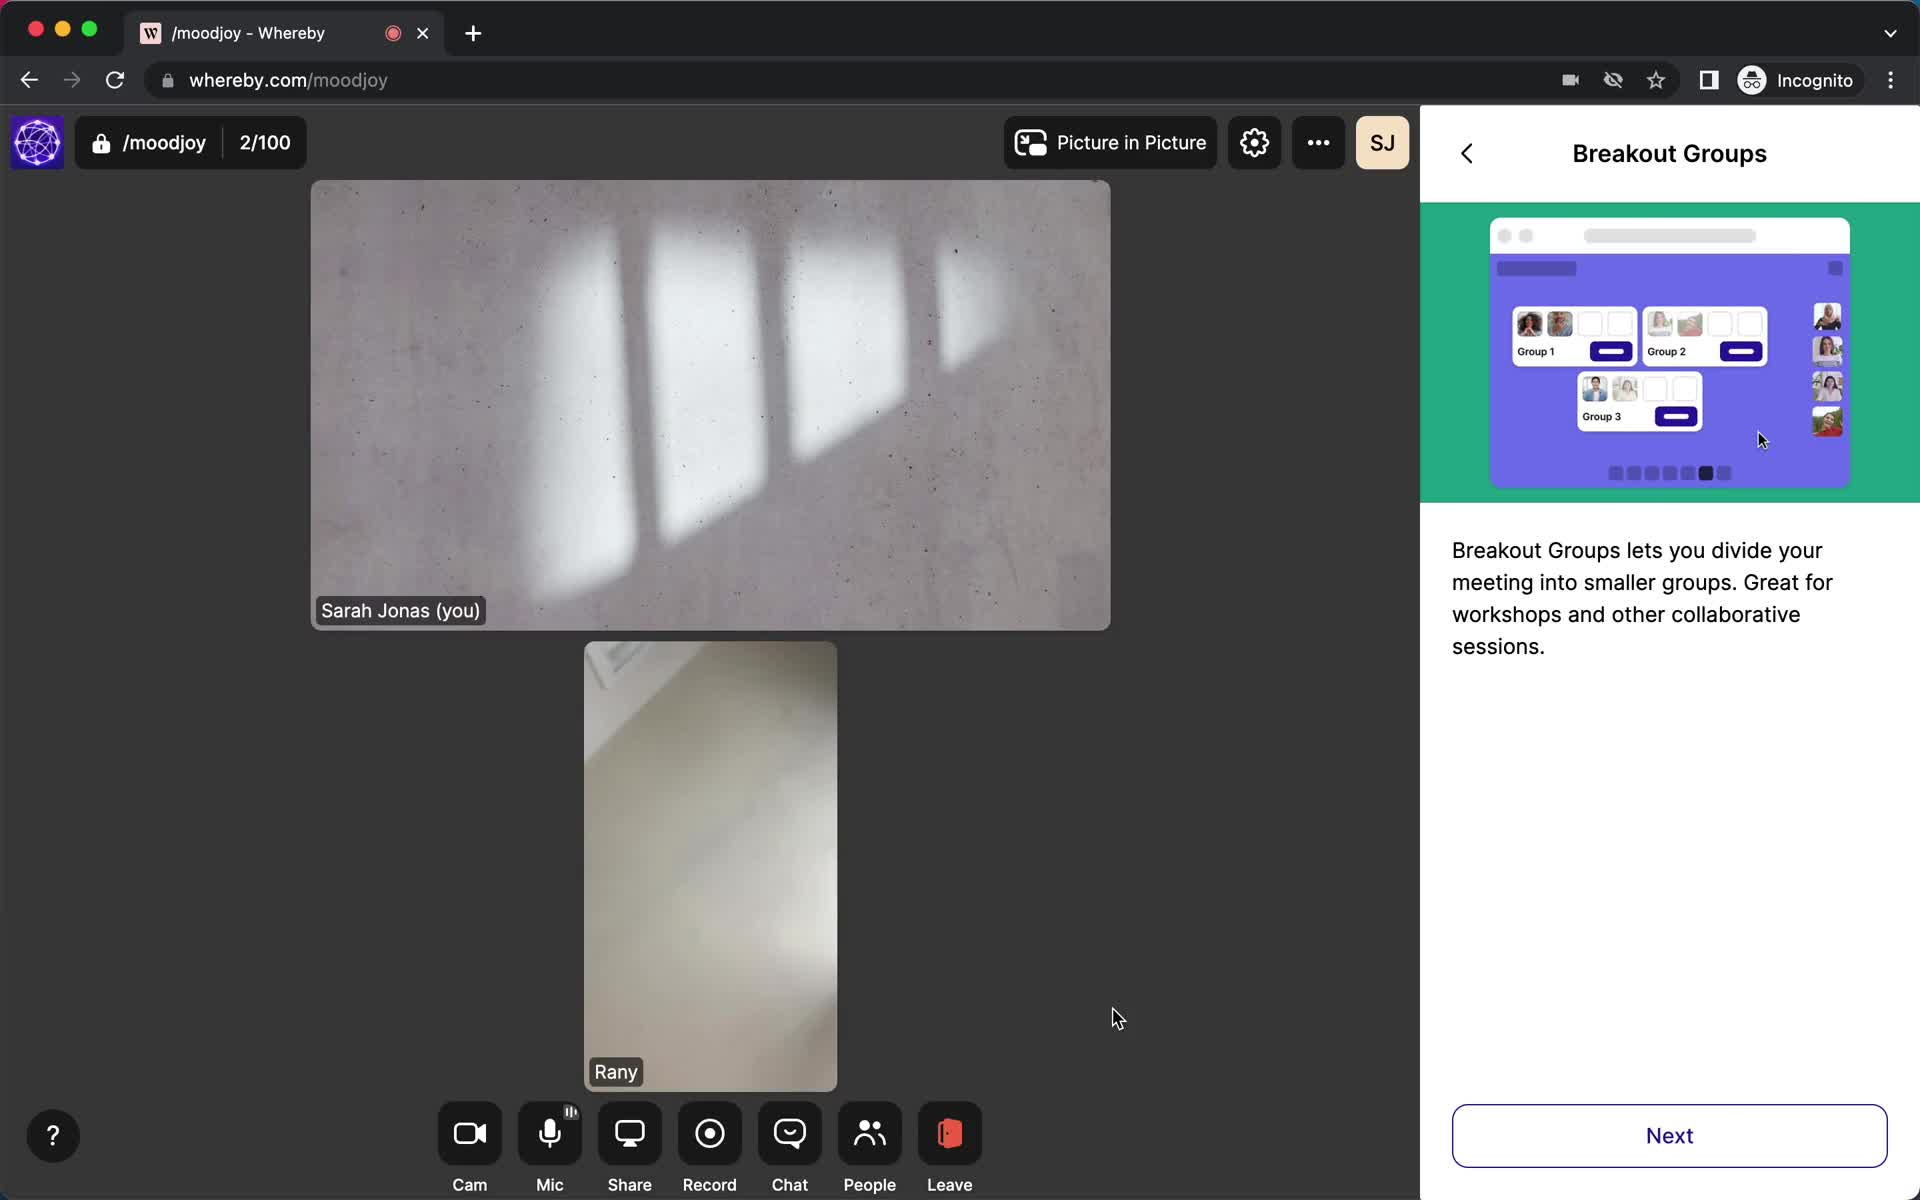
Task: Click help question mark icon
Action: click(x=54, y=1135)
